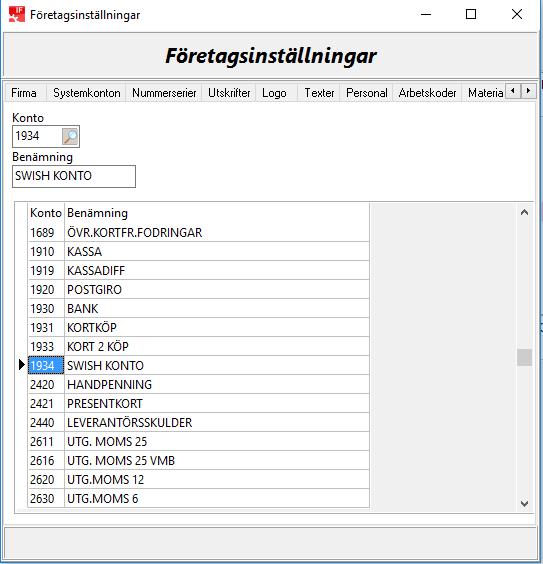Screen dimensions: 543x564
Task: Click SWISH KONTO cell in table
Action: tap(217, 365)
